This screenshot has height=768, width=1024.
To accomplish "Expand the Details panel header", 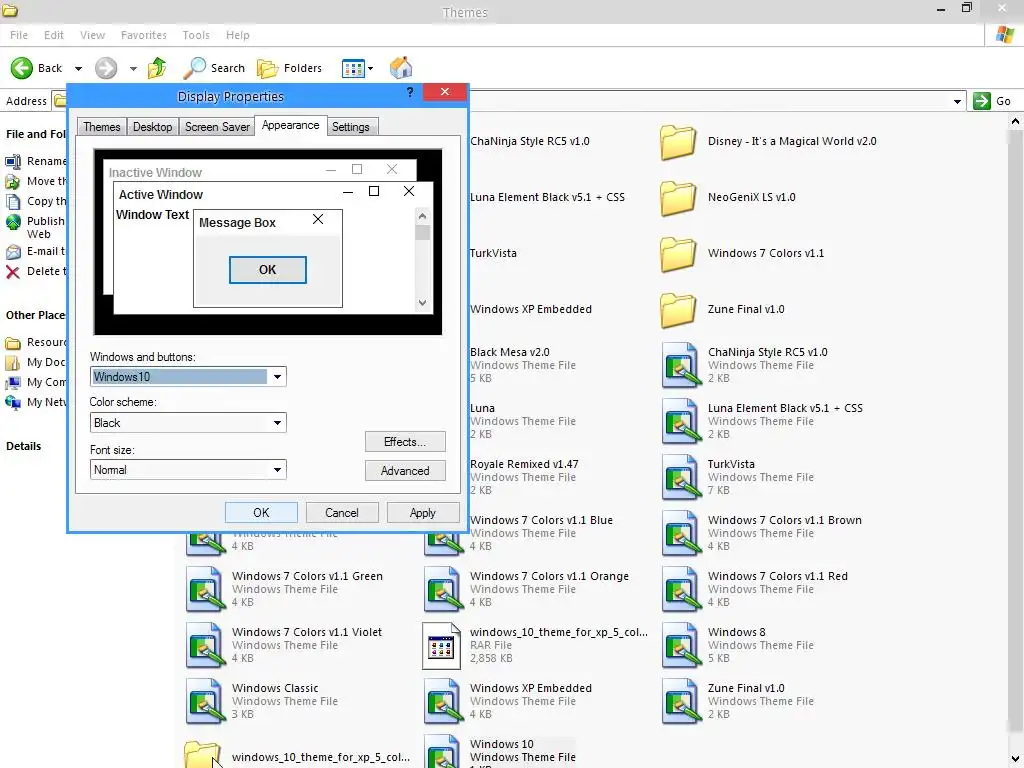I will (24, 446).
